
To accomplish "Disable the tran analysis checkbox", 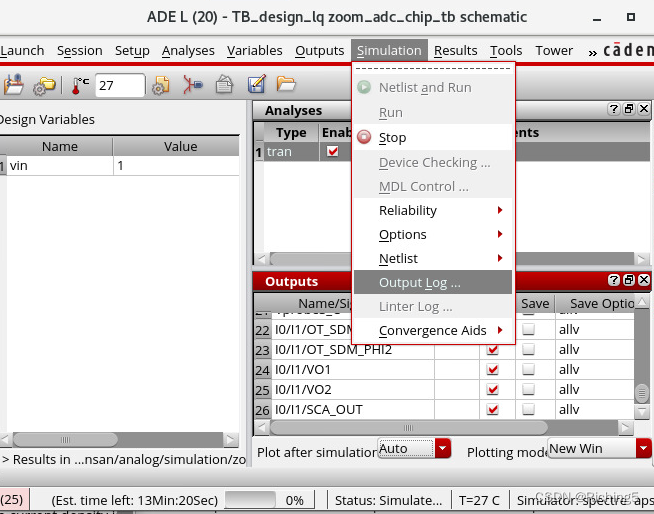I will coord(332,152).
